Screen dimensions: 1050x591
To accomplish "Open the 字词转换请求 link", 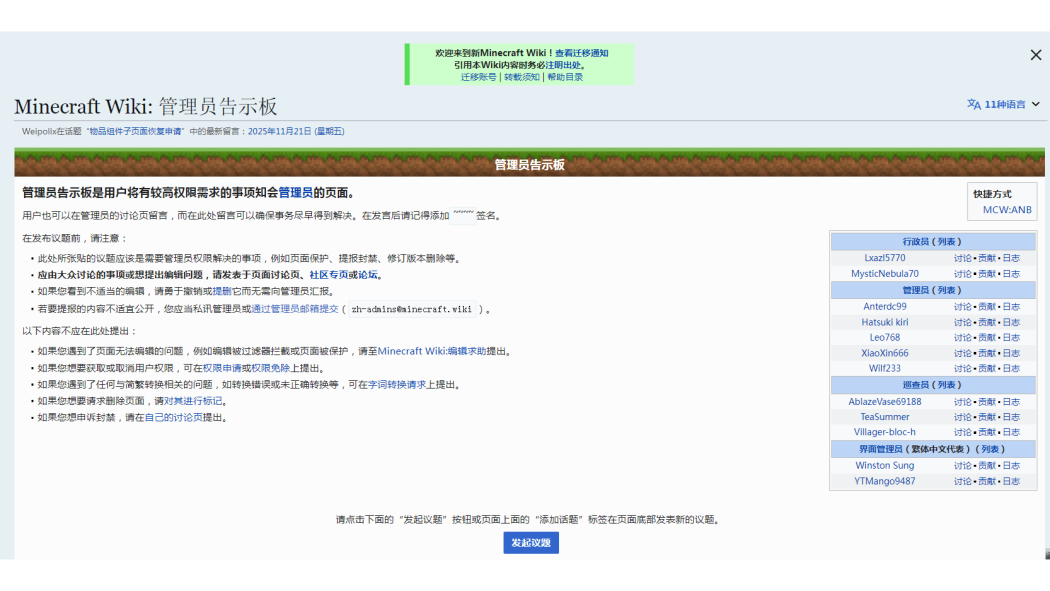I will (x=396, y=385).
